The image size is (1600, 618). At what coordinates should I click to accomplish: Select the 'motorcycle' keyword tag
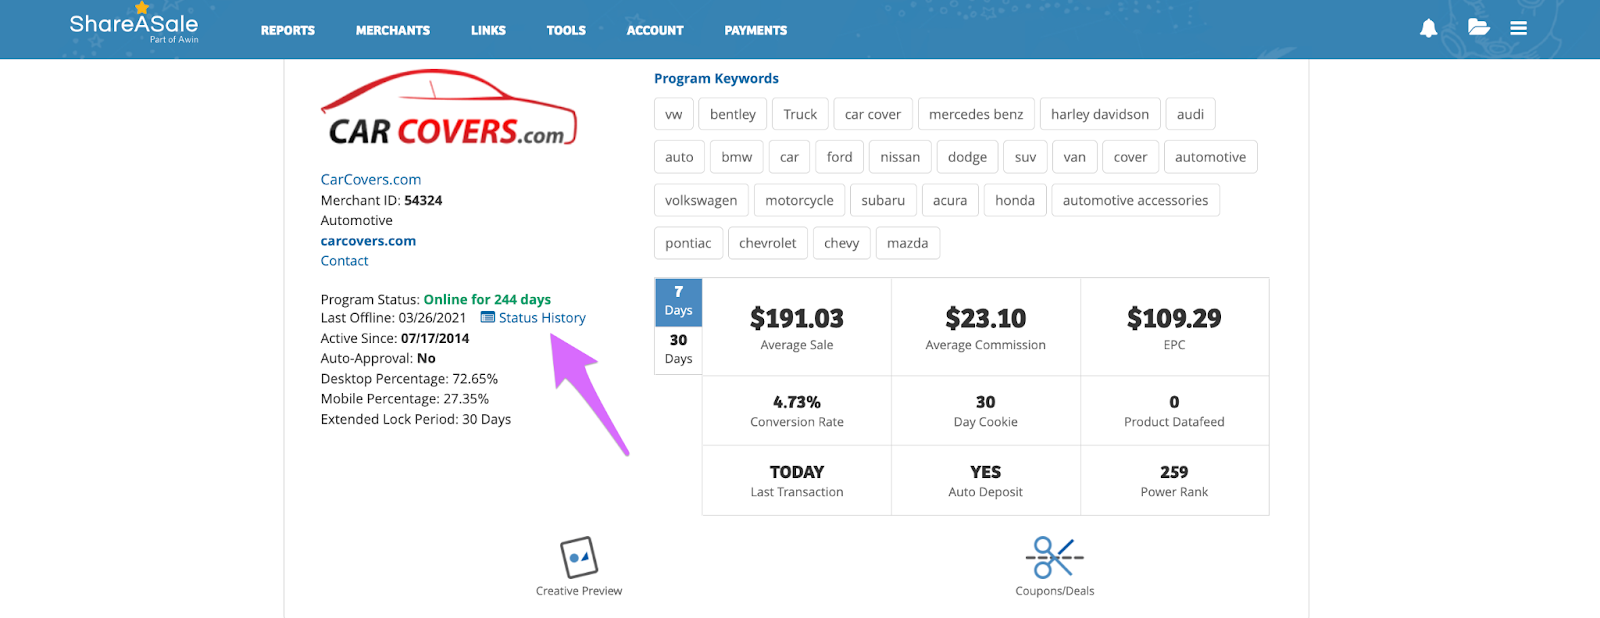pos(799,200)
